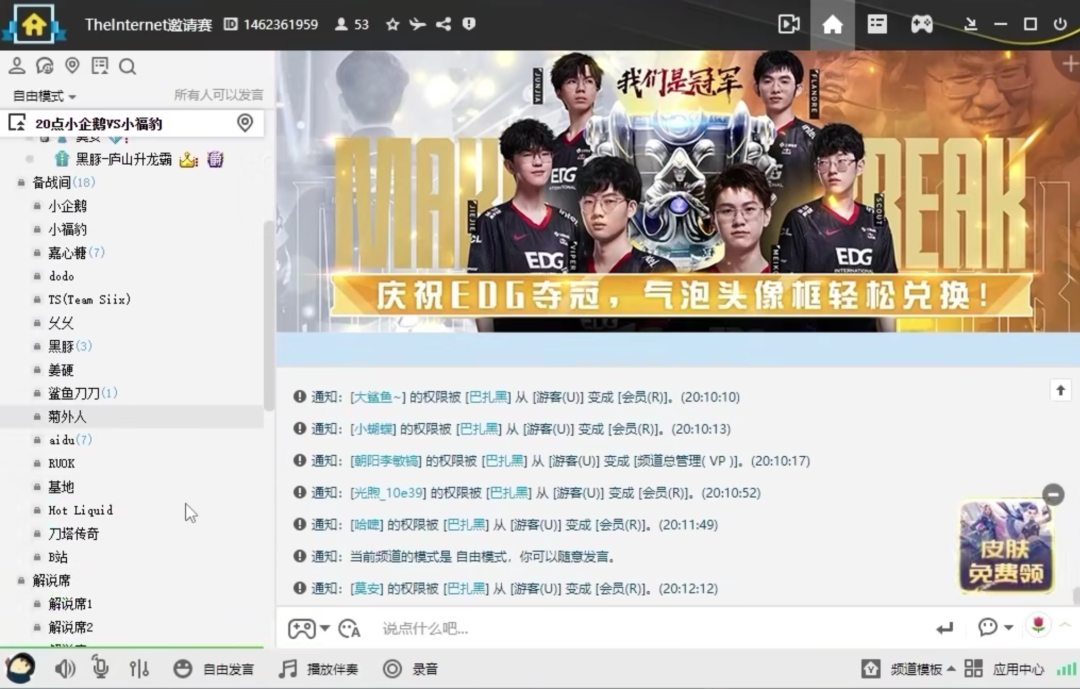Share the channel via share icon
Viewport: 1080px width, 689px height.
[444, 25]
